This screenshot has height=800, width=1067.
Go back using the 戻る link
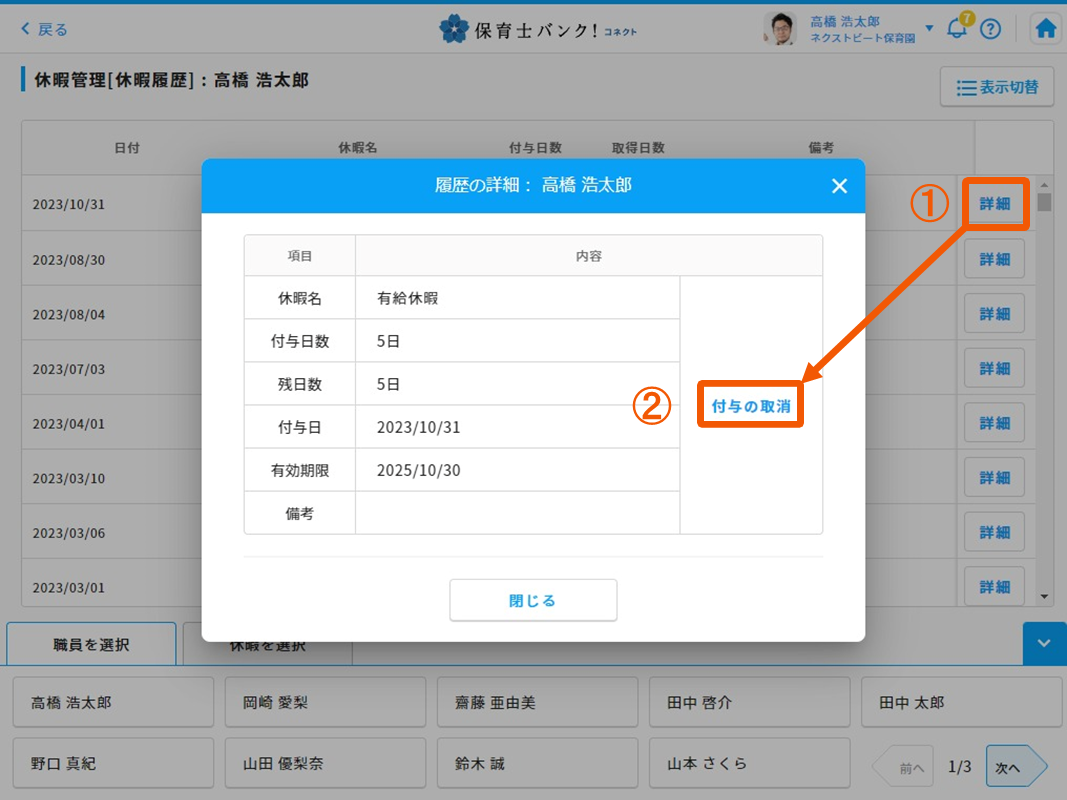(x=45, y=29)
